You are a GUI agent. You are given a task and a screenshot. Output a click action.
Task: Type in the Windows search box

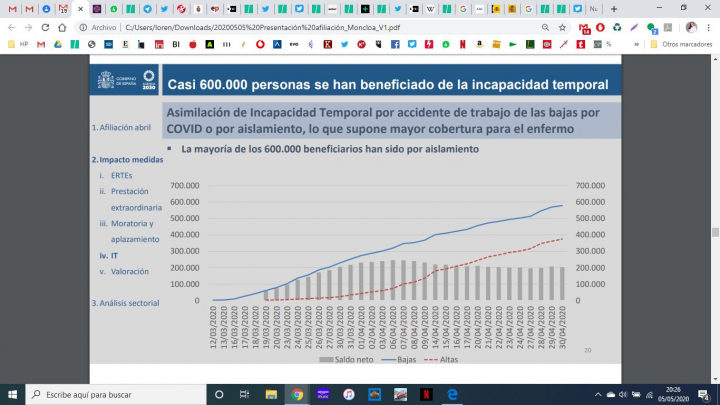click(x=110, y=394)
